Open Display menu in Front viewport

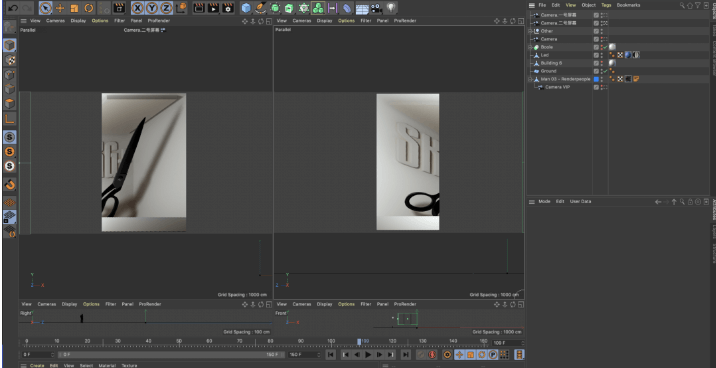click(x=324, y=304)
